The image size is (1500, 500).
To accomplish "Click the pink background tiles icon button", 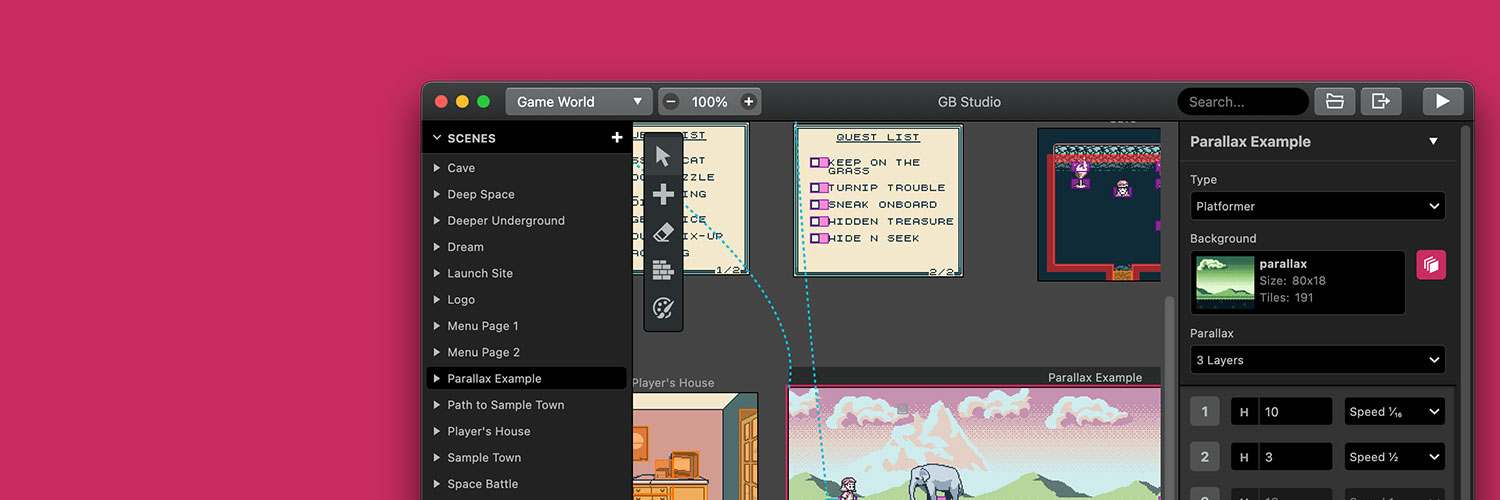I will point(1431,265).
